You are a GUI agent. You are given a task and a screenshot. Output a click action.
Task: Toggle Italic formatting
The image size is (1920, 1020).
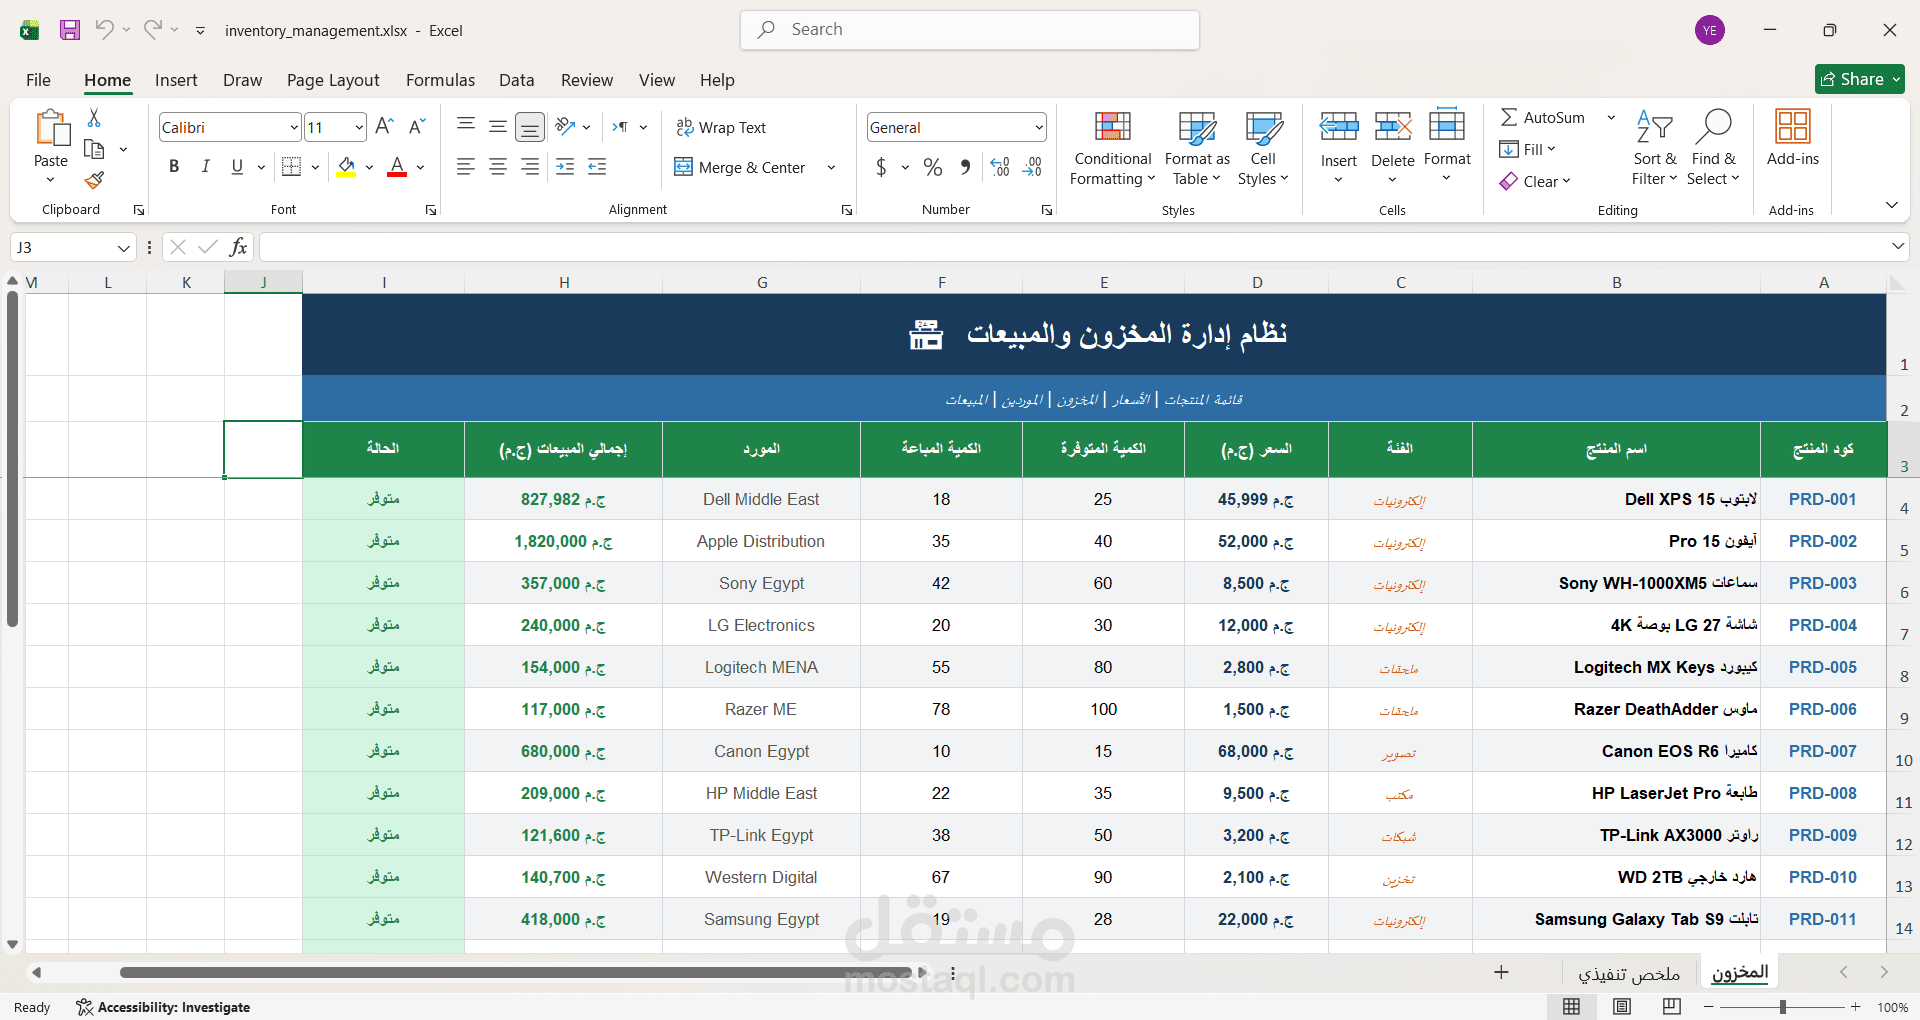206,167
